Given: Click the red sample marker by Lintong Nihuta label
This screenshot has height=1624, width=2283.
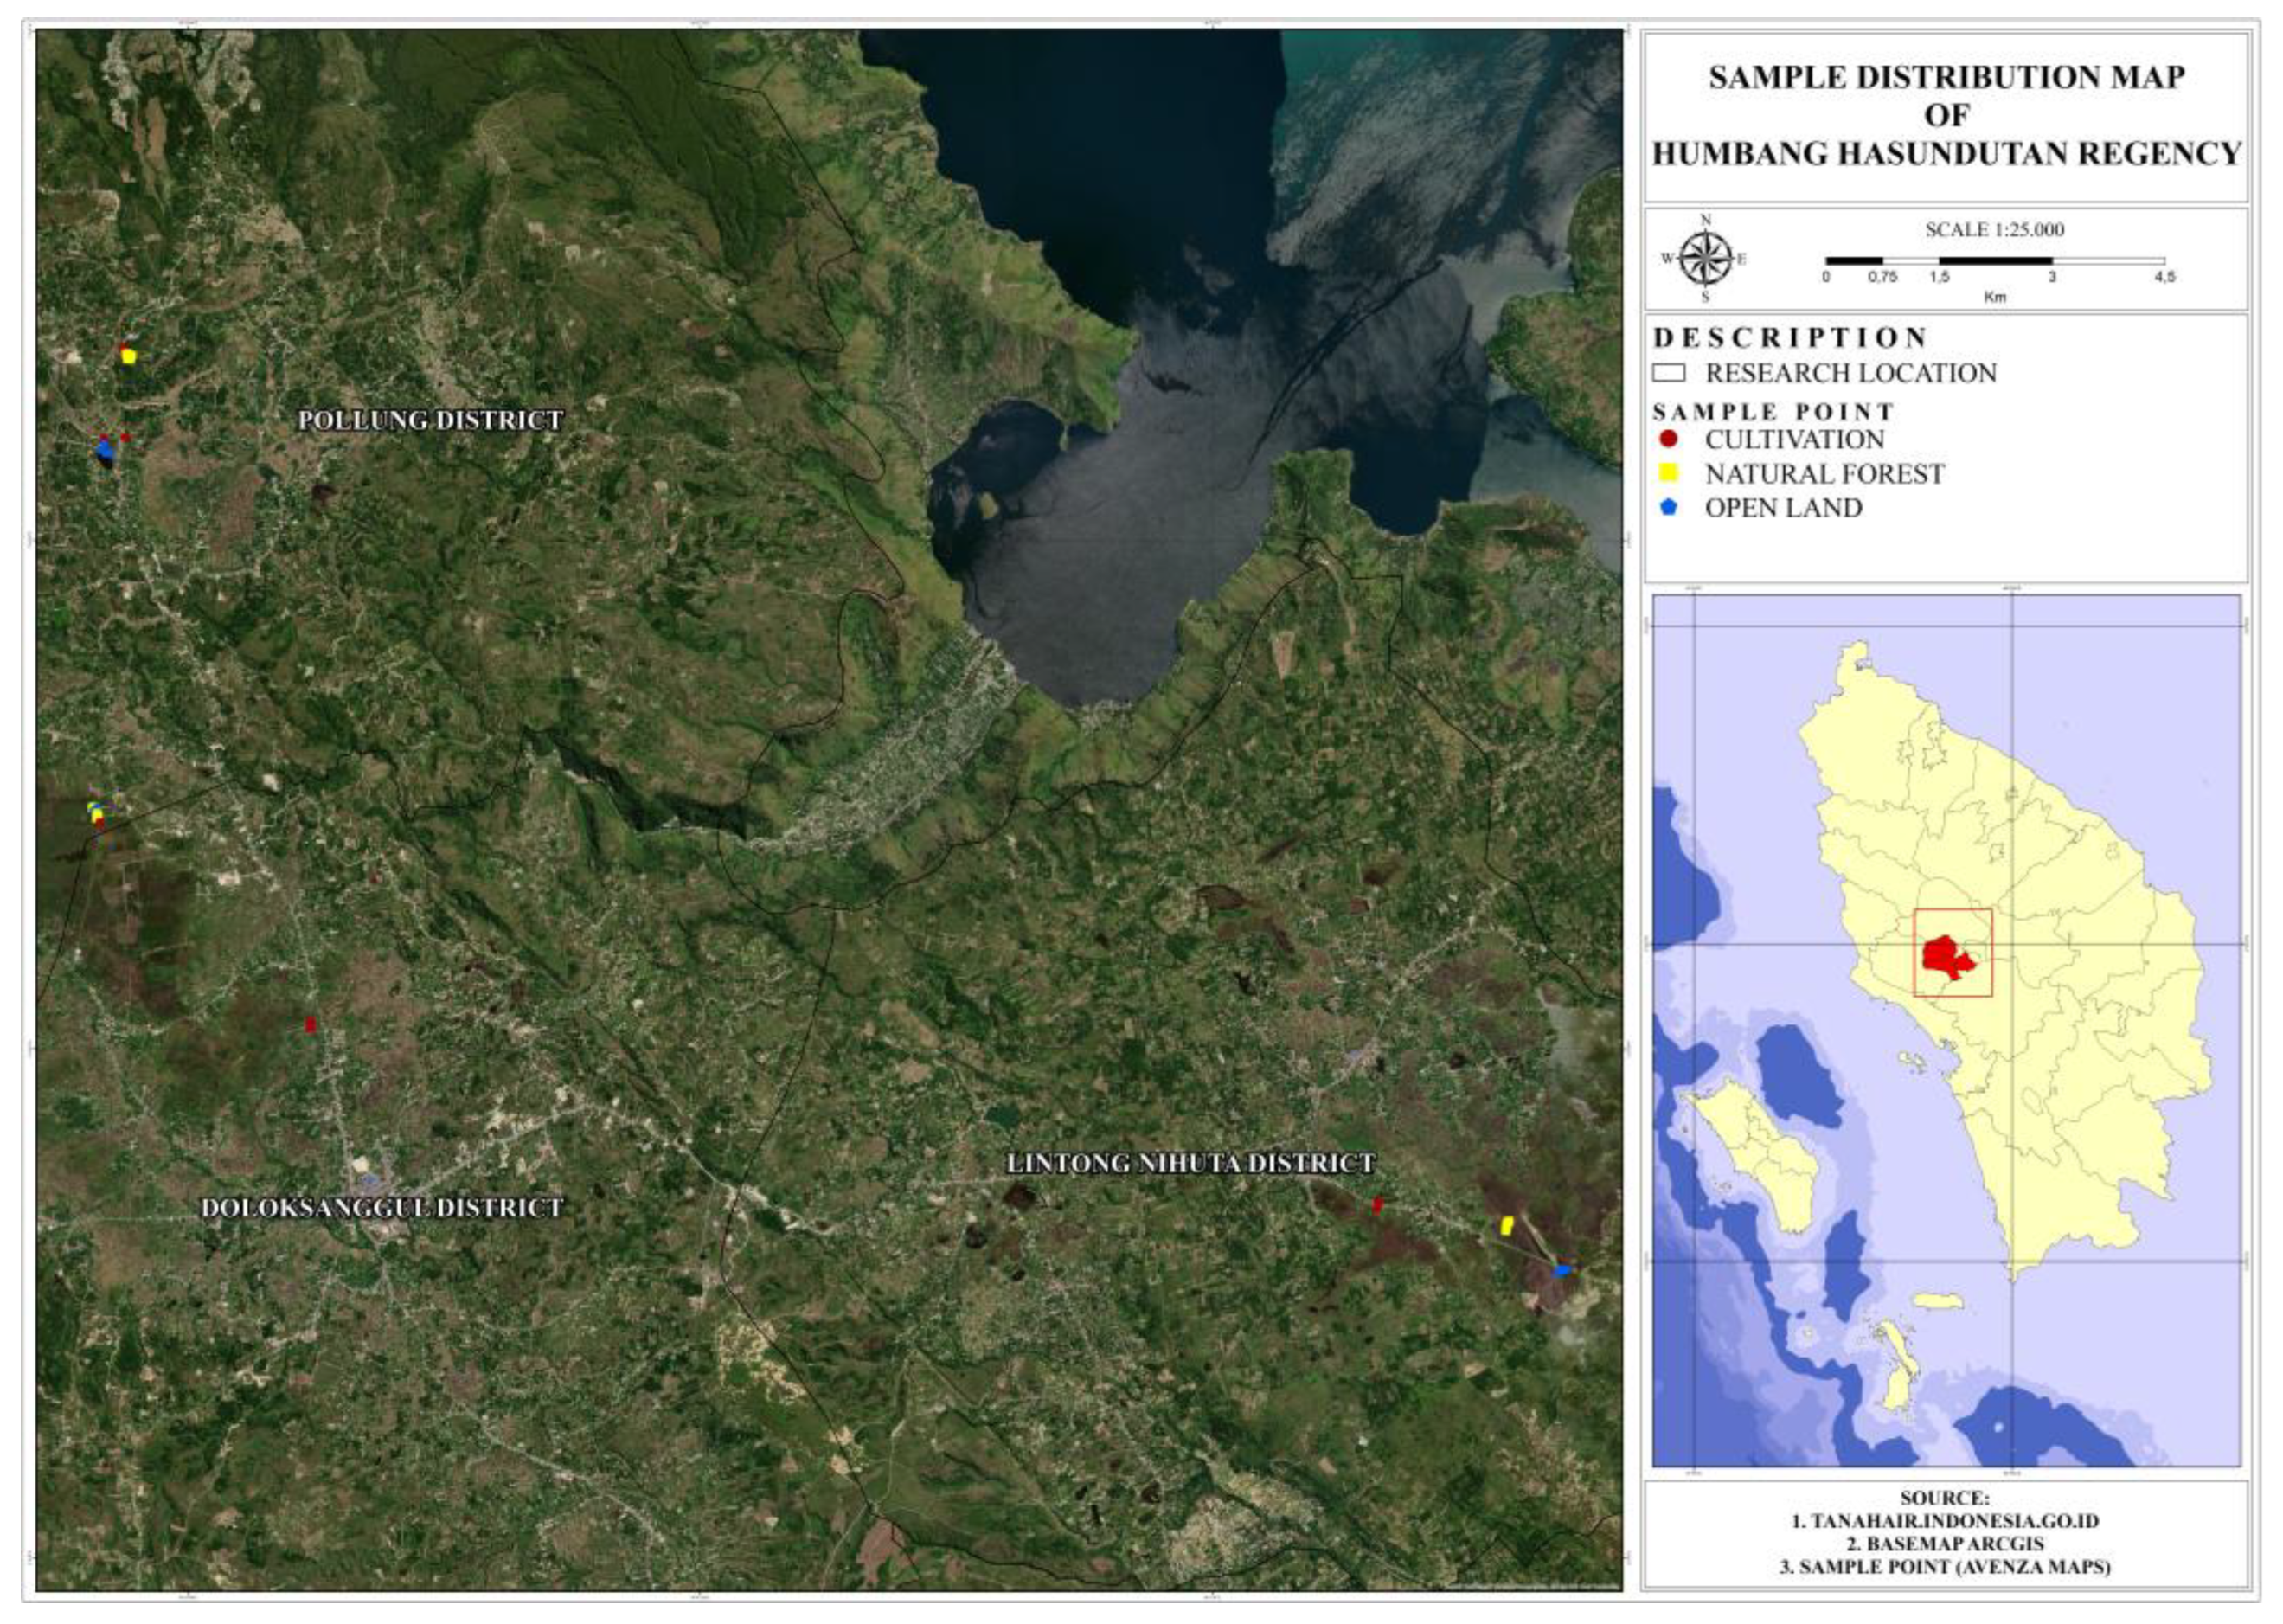Looking at the screenshot, I should (x=1377, y=1205).
